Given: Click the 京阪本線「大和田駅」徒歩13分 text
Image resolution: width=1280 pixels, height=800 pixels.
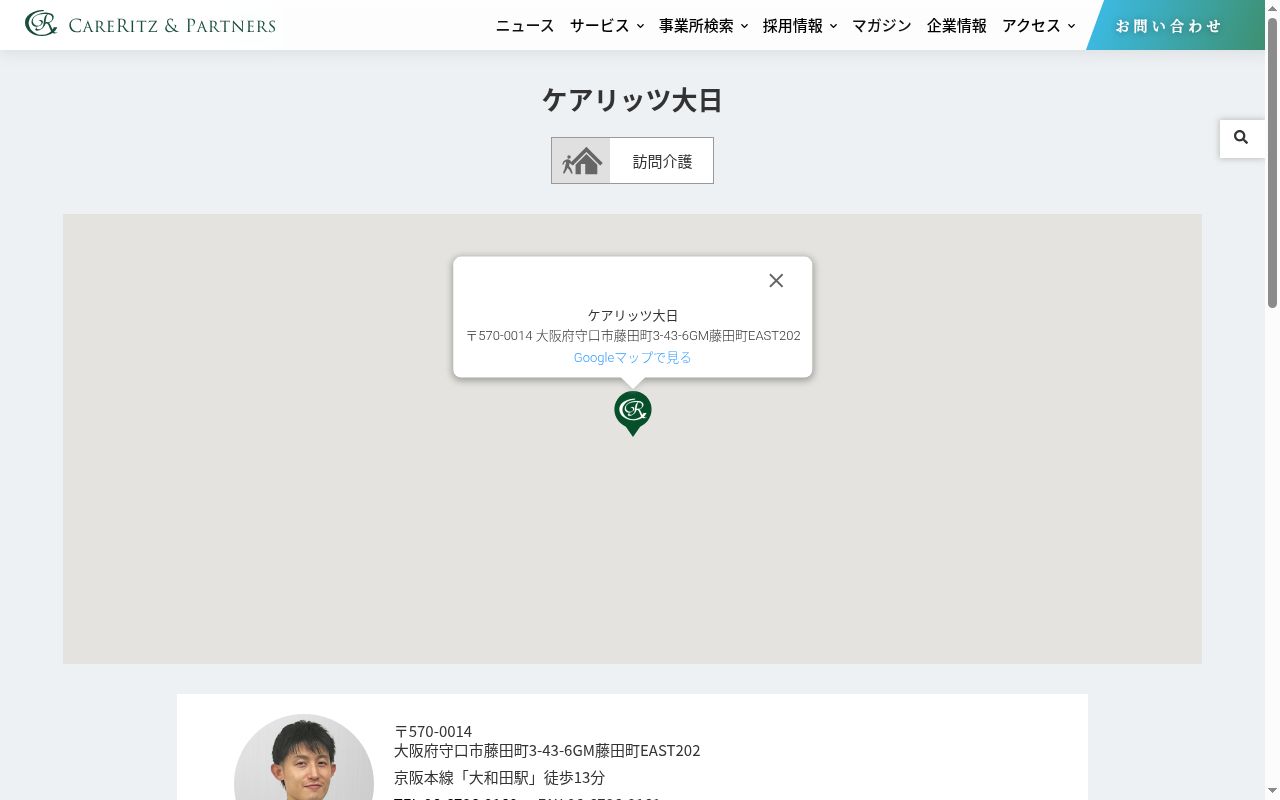Looking at the screenshot, I should tap(500, 777).
